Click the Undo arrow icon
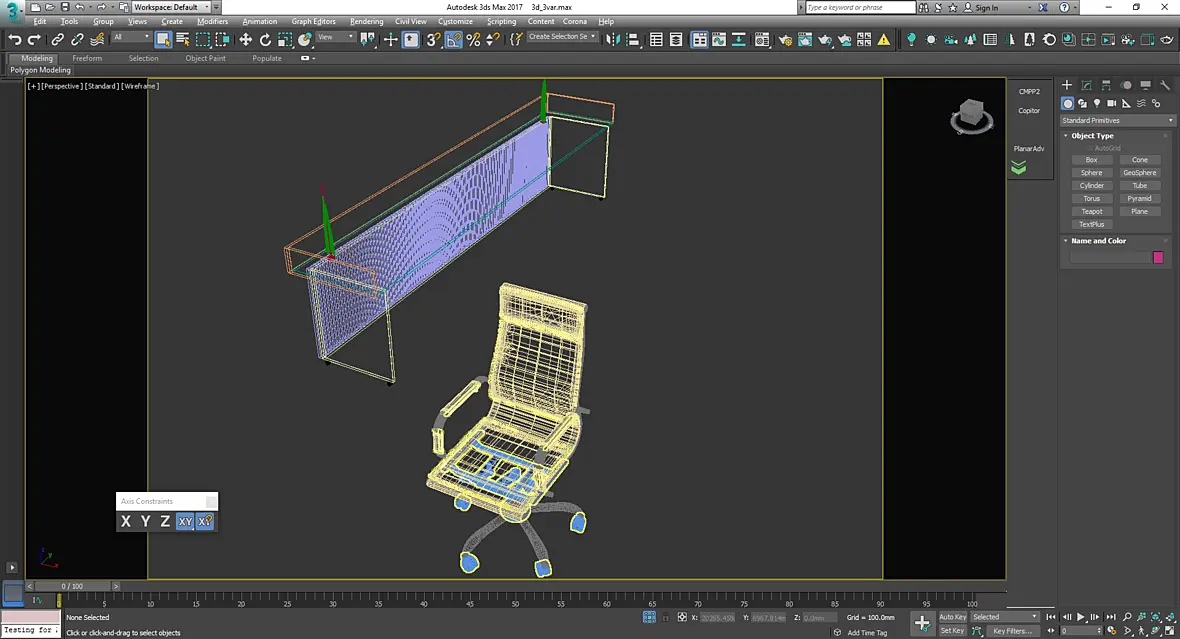 tap(14, 40)
